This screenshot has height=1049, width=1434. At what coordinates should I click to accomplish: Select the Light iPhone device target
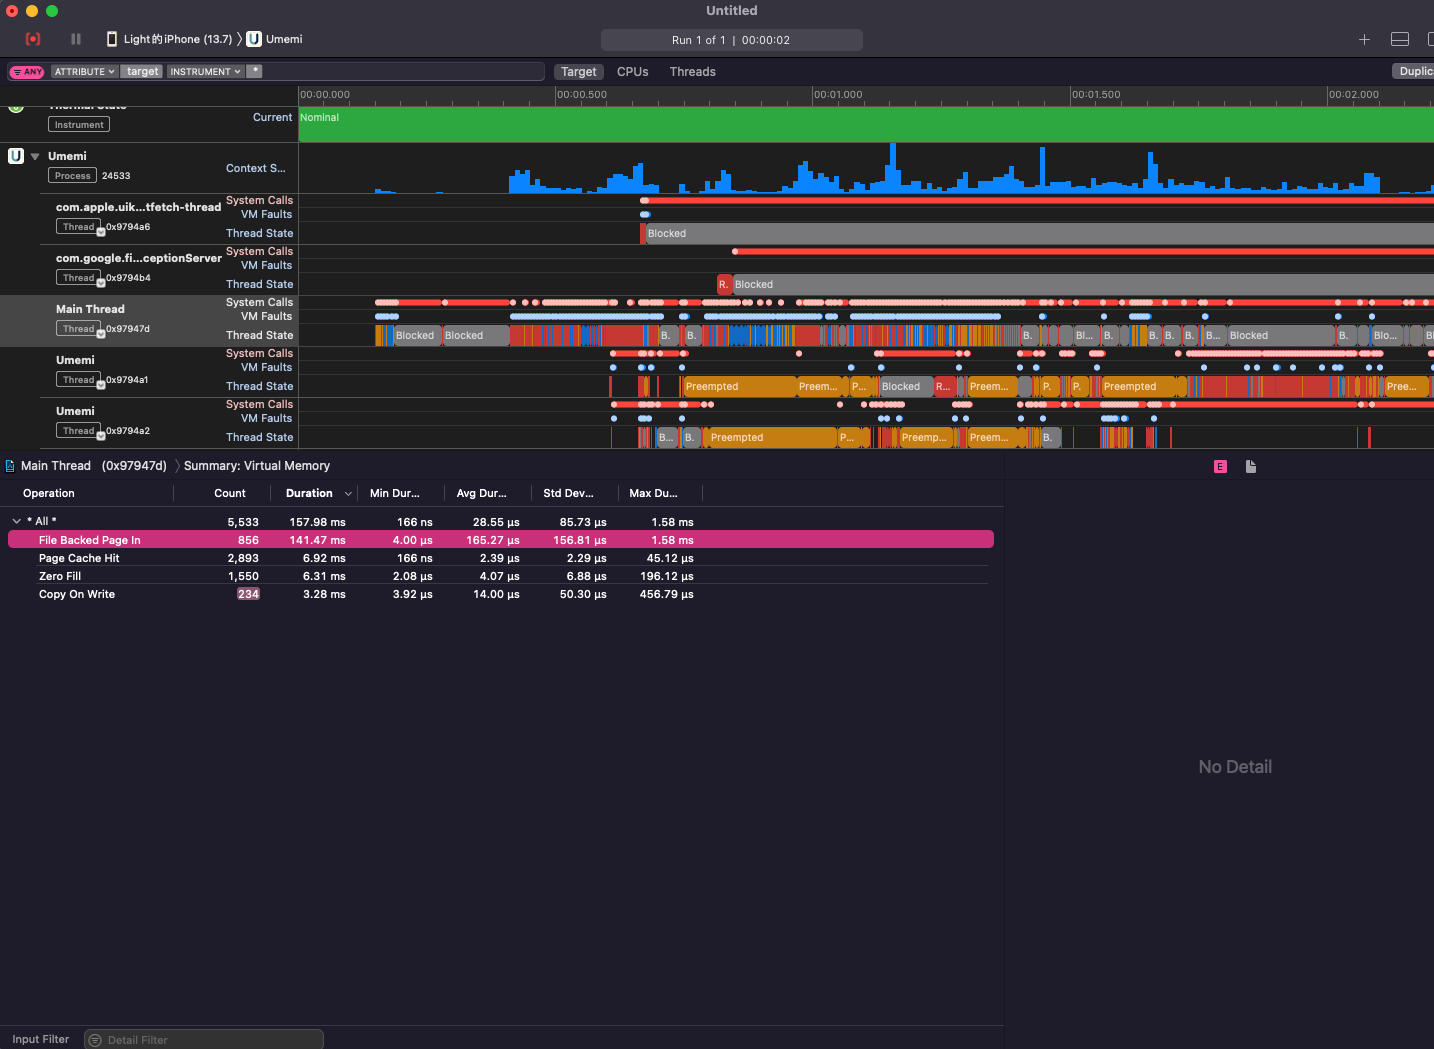169,39
